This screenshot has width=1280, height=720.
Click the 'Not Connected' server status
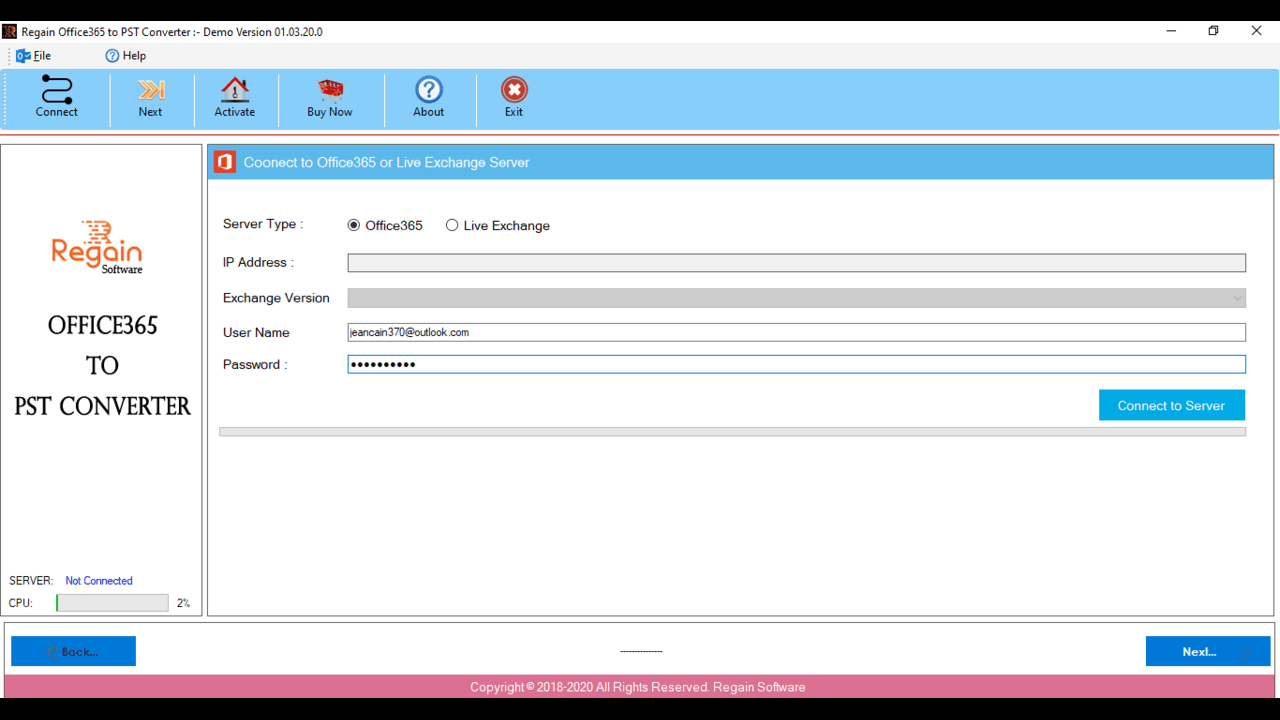click(x=99, y=581)
